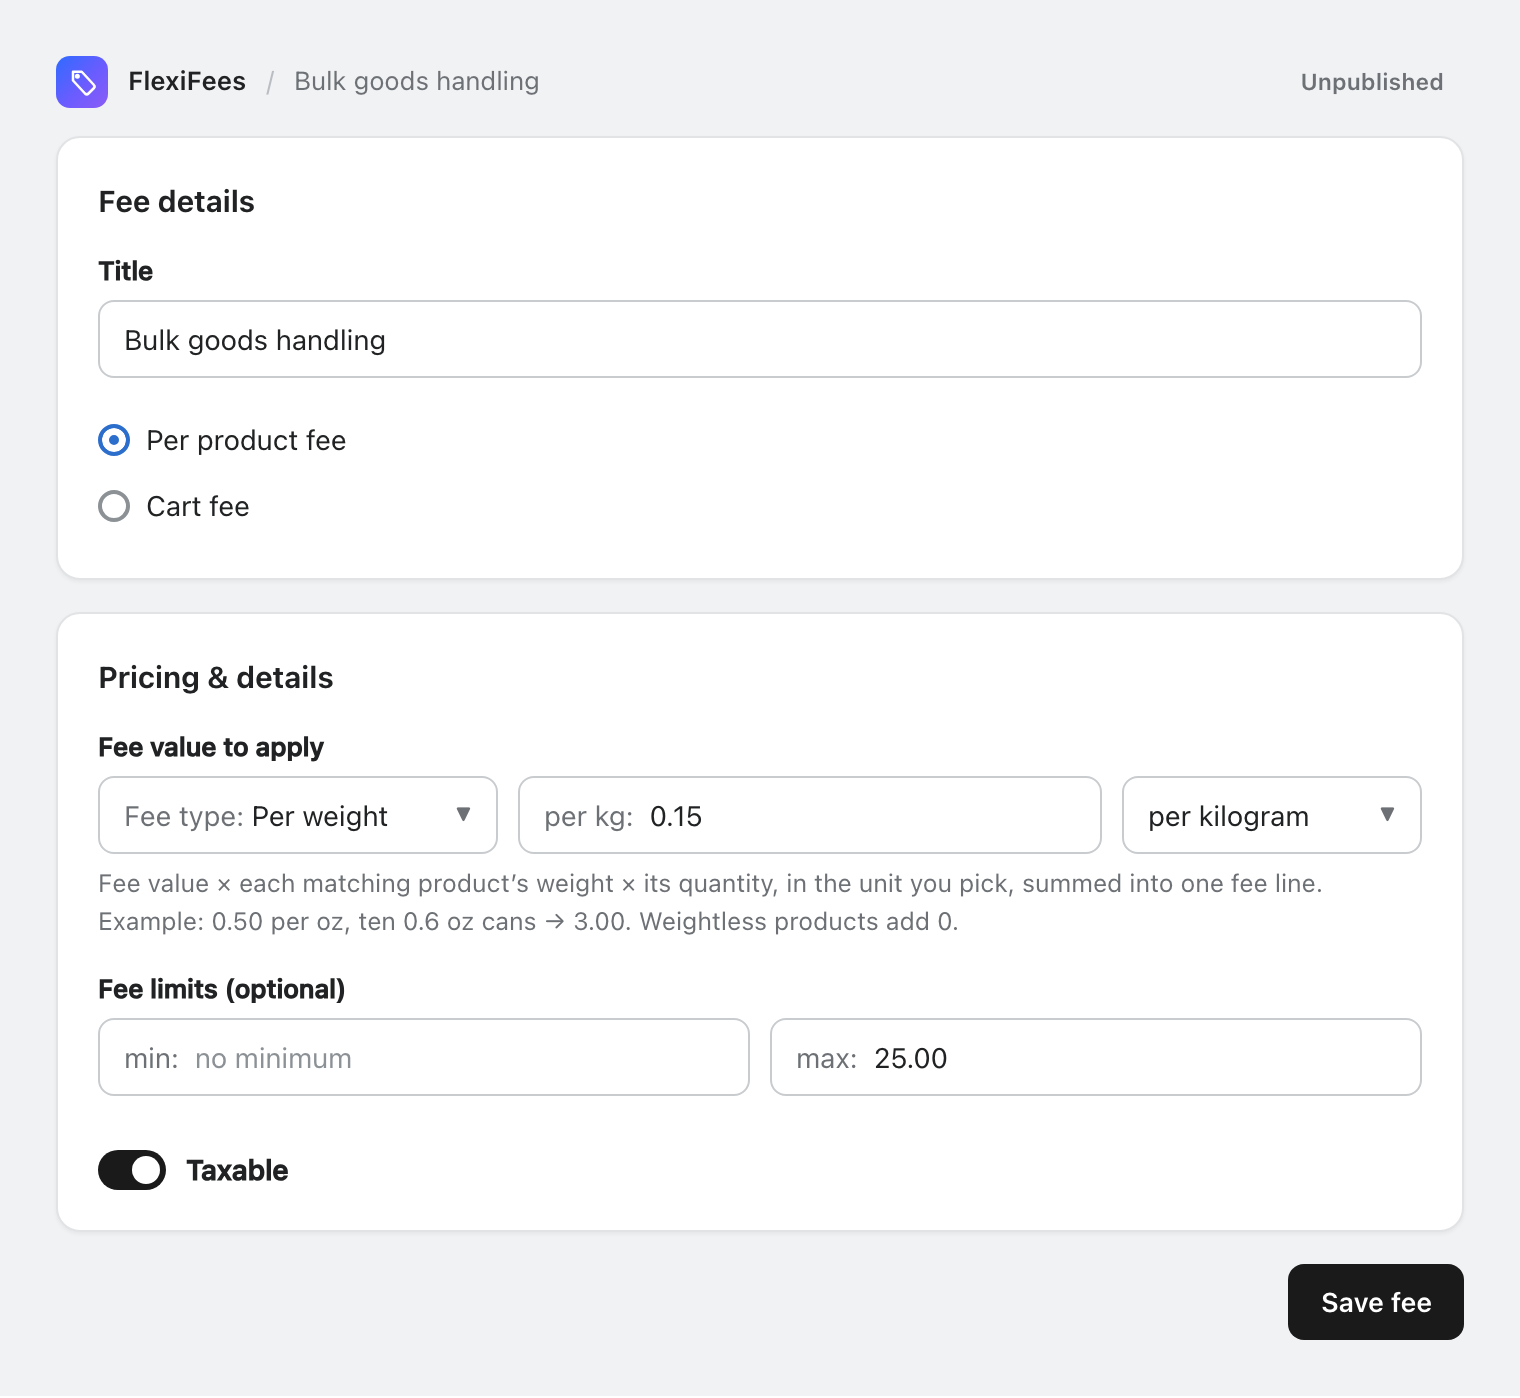Image resolution: width=1520 pixels, height=1398 pixels.
Task: Click the Save fee button
Action: tap(1376, 1302)
